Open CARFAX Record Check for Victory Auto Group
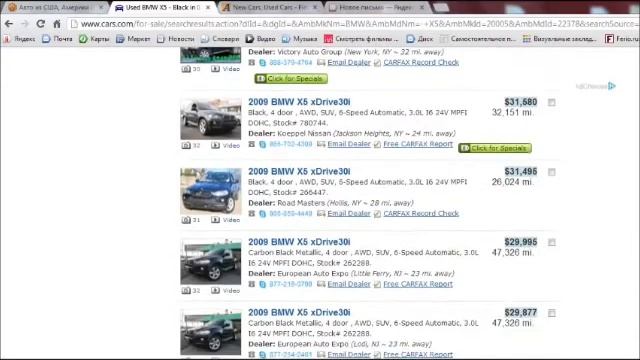This screenshot has height=360, width=640. (421, 62)
